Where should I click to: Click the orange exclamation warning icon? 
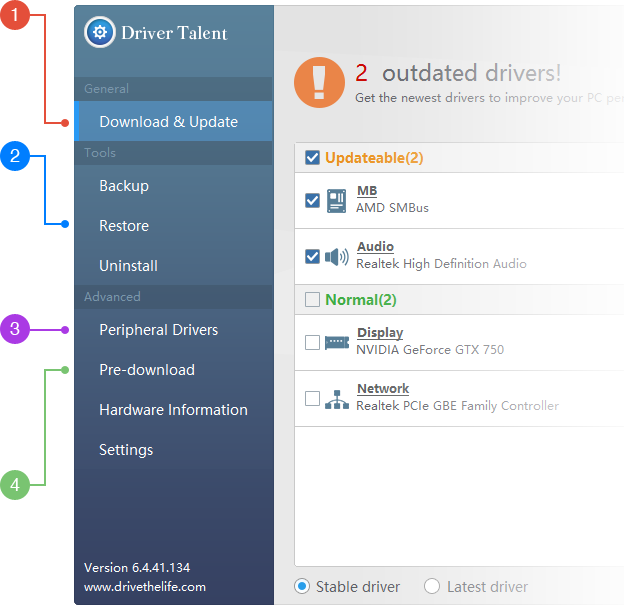pos(319,82)
